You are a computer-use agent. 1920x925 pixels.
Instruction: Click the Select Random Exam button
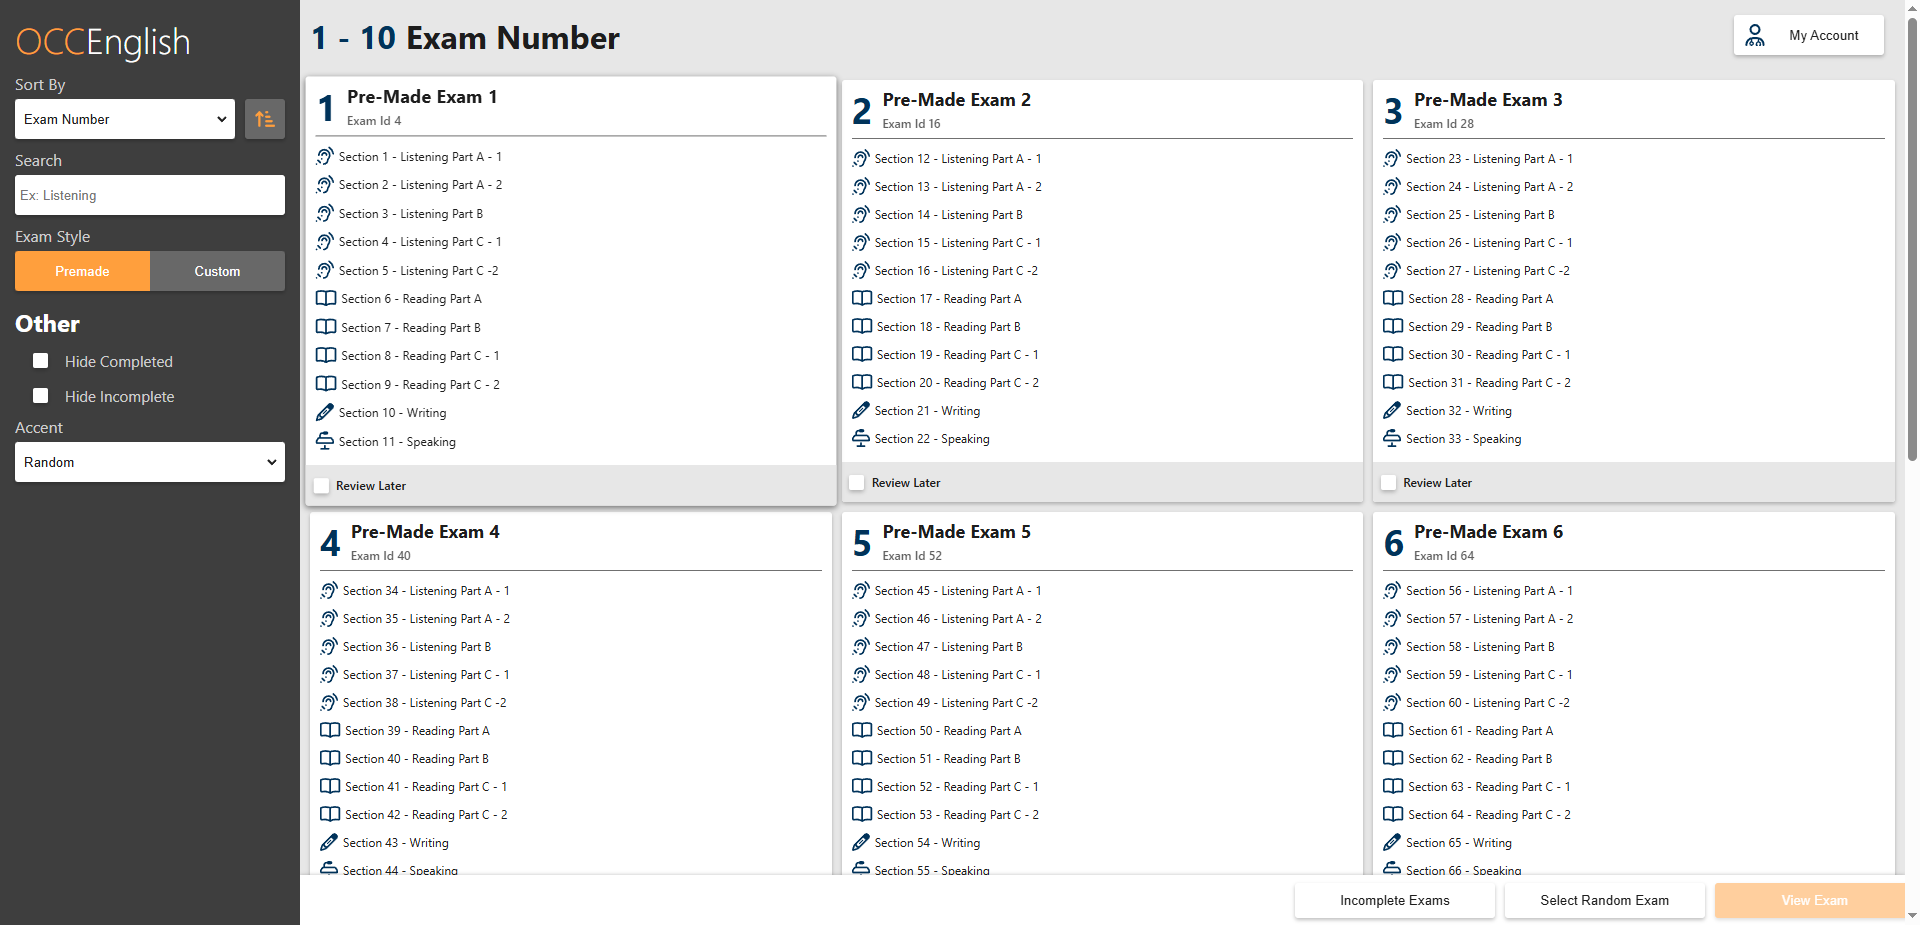(1605, 900)
